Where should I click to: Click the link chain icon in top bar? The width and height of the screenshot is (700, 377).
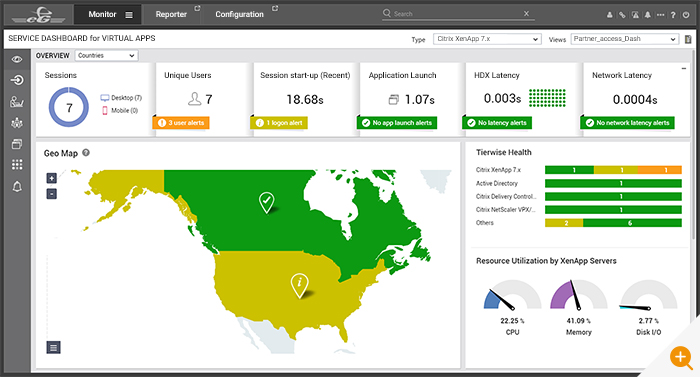(622, 15)
